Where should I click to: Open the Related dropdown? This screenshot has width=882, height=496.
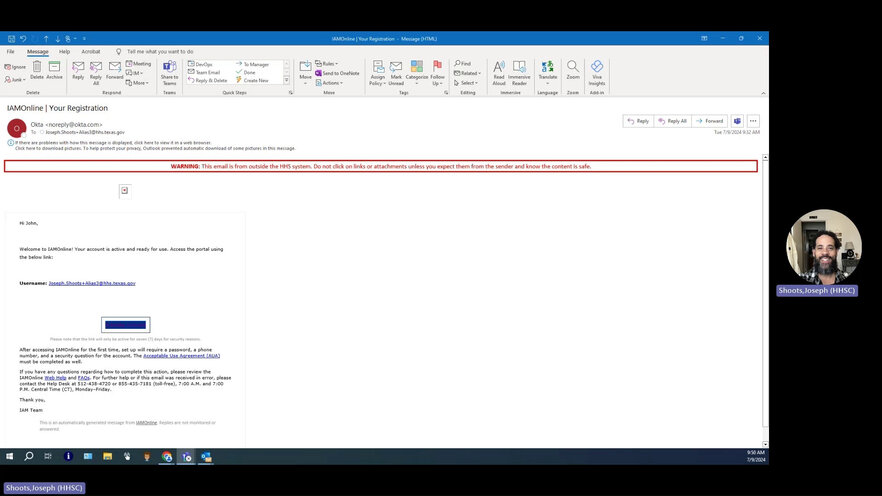(x=467, y=73)
